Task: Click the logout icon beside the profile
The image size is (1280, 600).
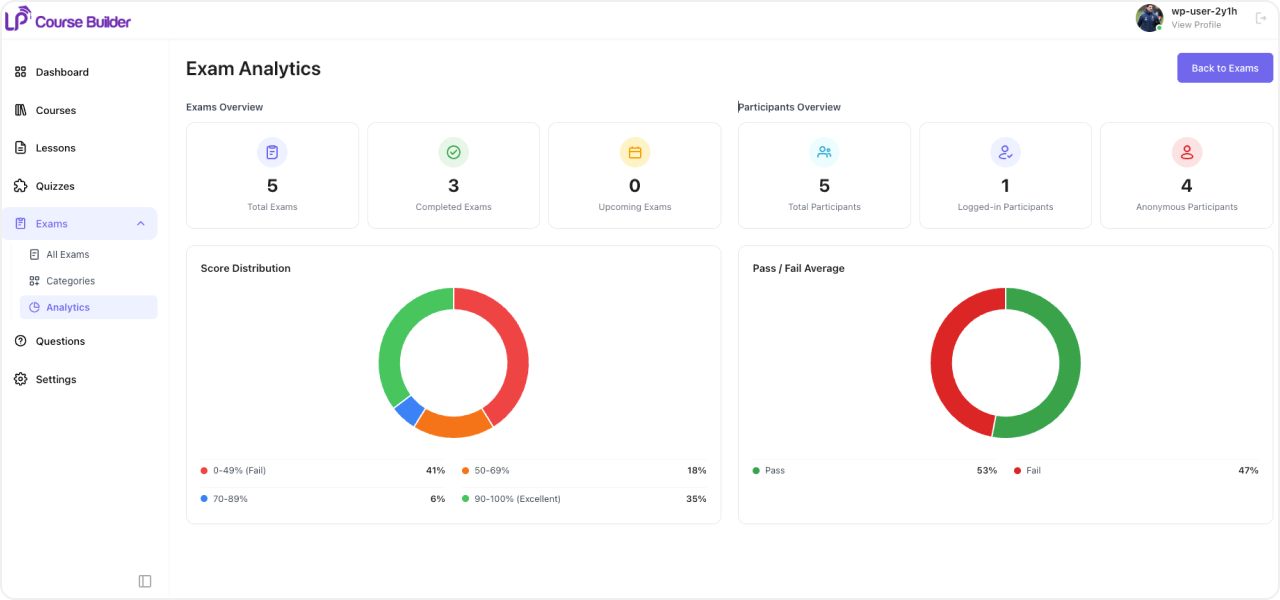Action: [1260, 18]
